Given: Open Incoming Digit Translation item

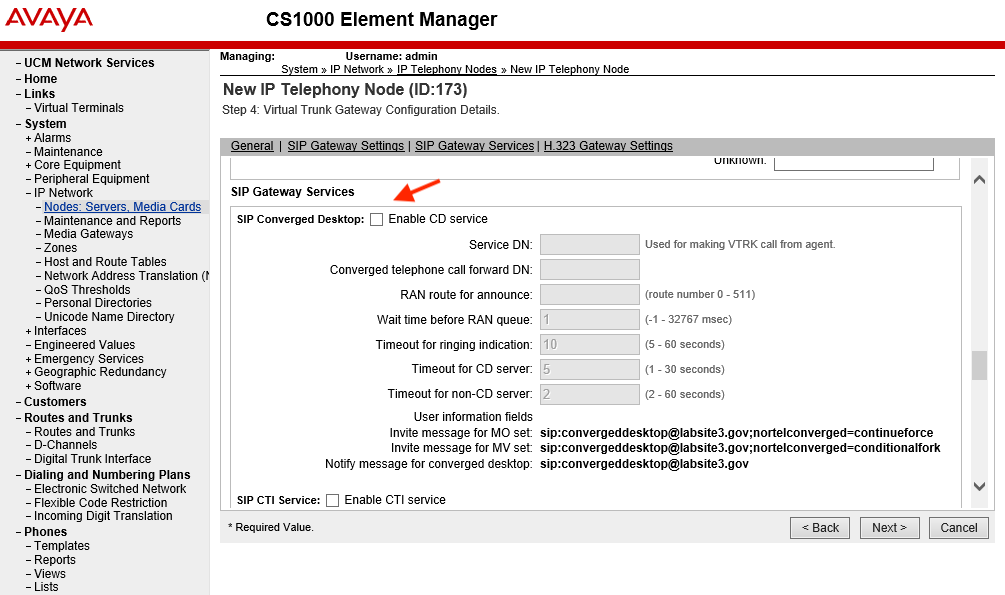Looking at the screenshot, I should pyautogui.click(x=103, y=516).
